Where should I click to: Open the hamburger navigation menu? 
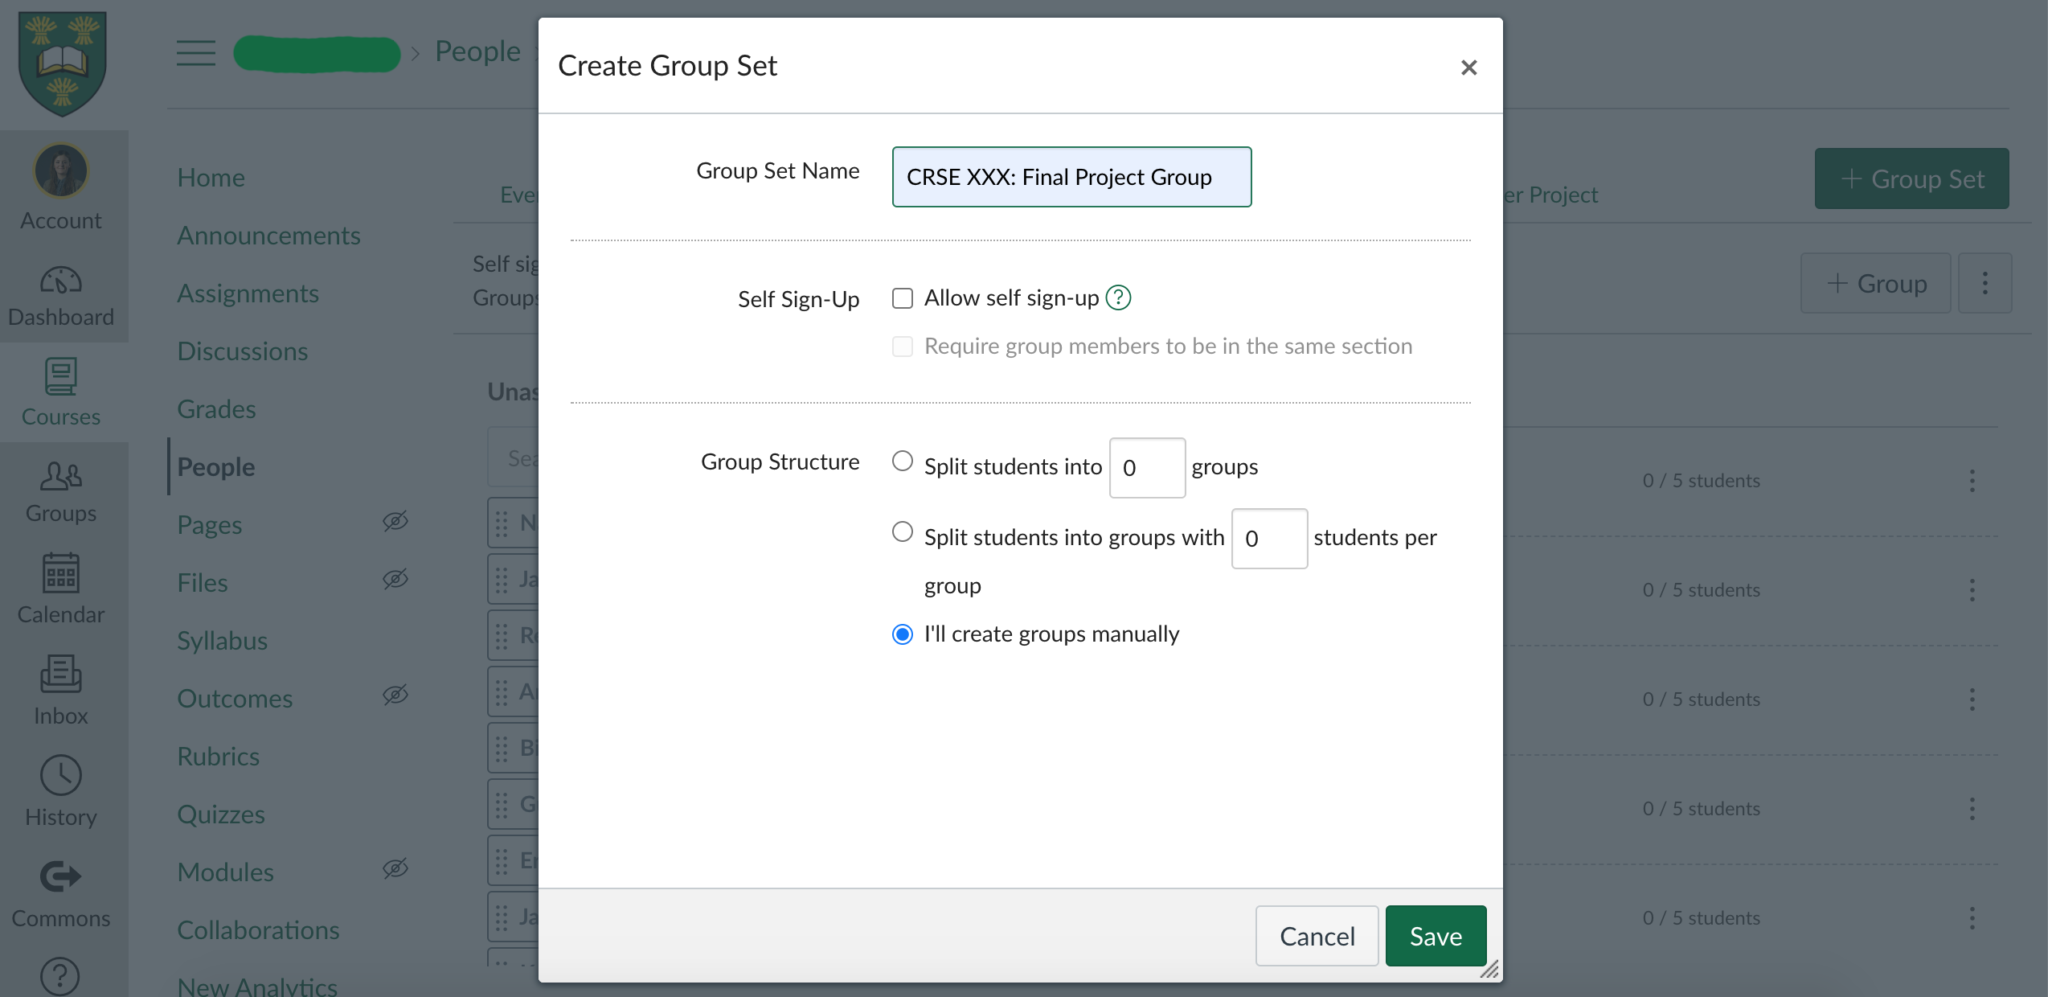tap(196, 53)
